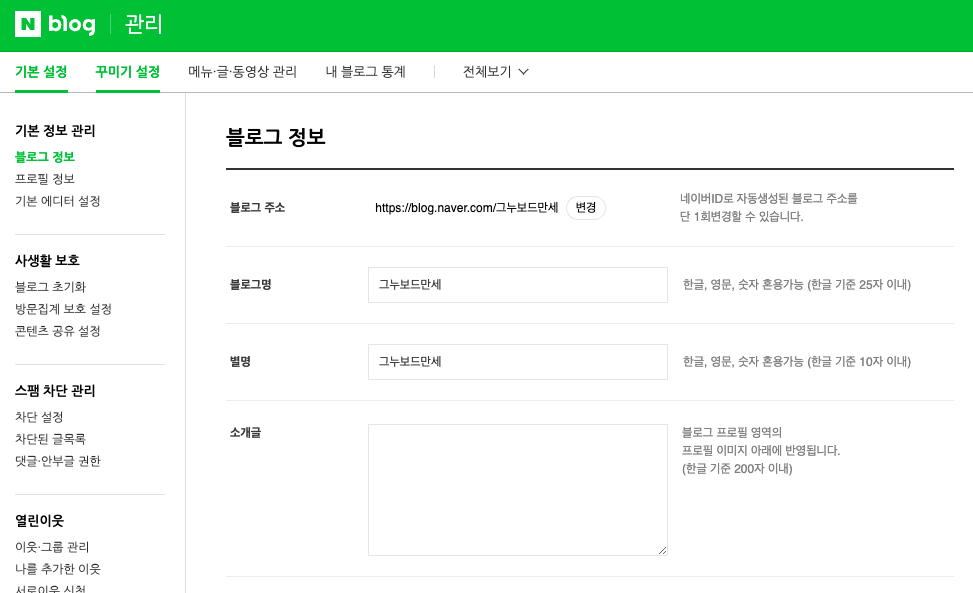Open 내 블로그 통계 tab
Screen dimensions: 973x593
tap(365, 72)
